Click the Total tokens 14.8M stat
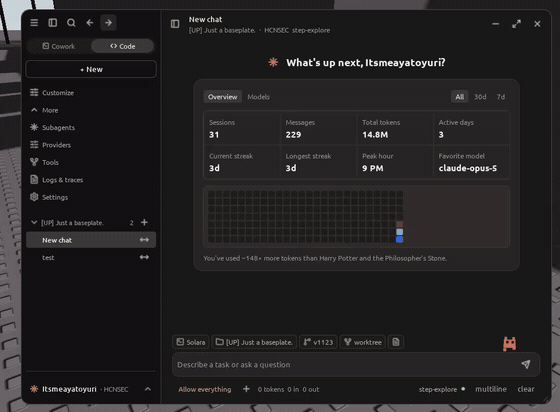 pos(395,129)
